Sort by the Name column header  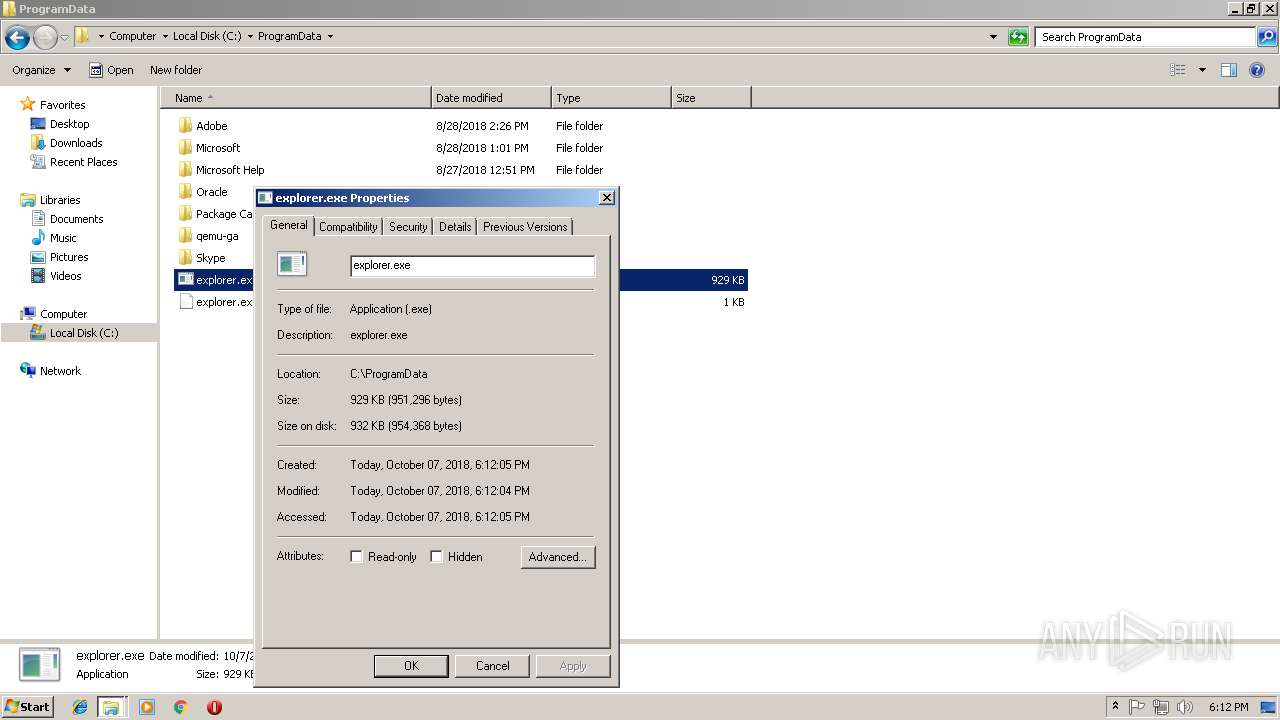pos(296,98)
